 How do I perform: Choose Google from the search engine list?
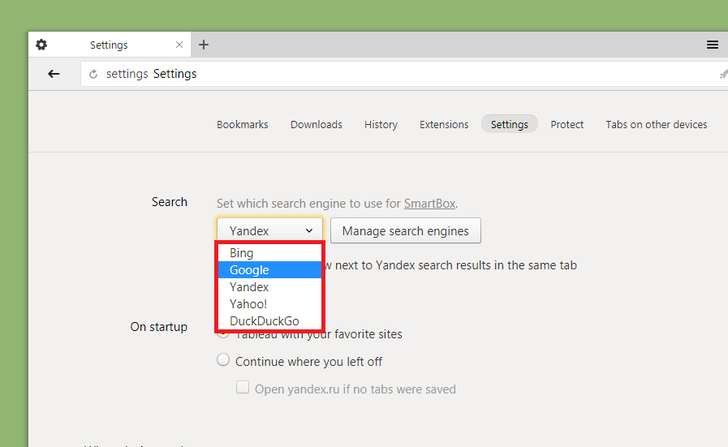tap(270, 270)
